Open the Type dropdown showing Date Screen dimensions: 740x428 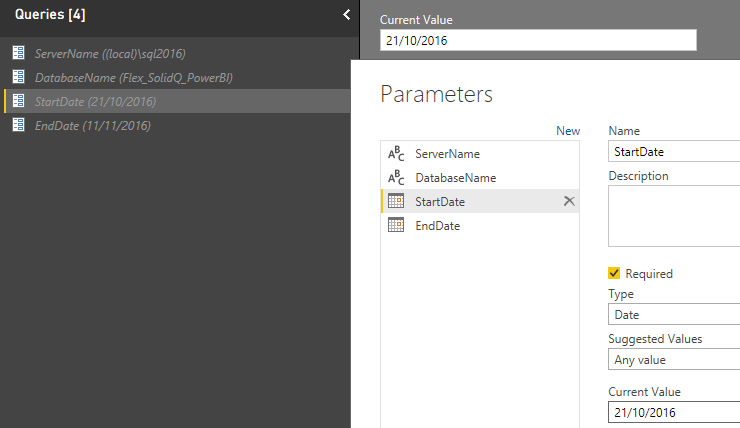click(674, 315)
